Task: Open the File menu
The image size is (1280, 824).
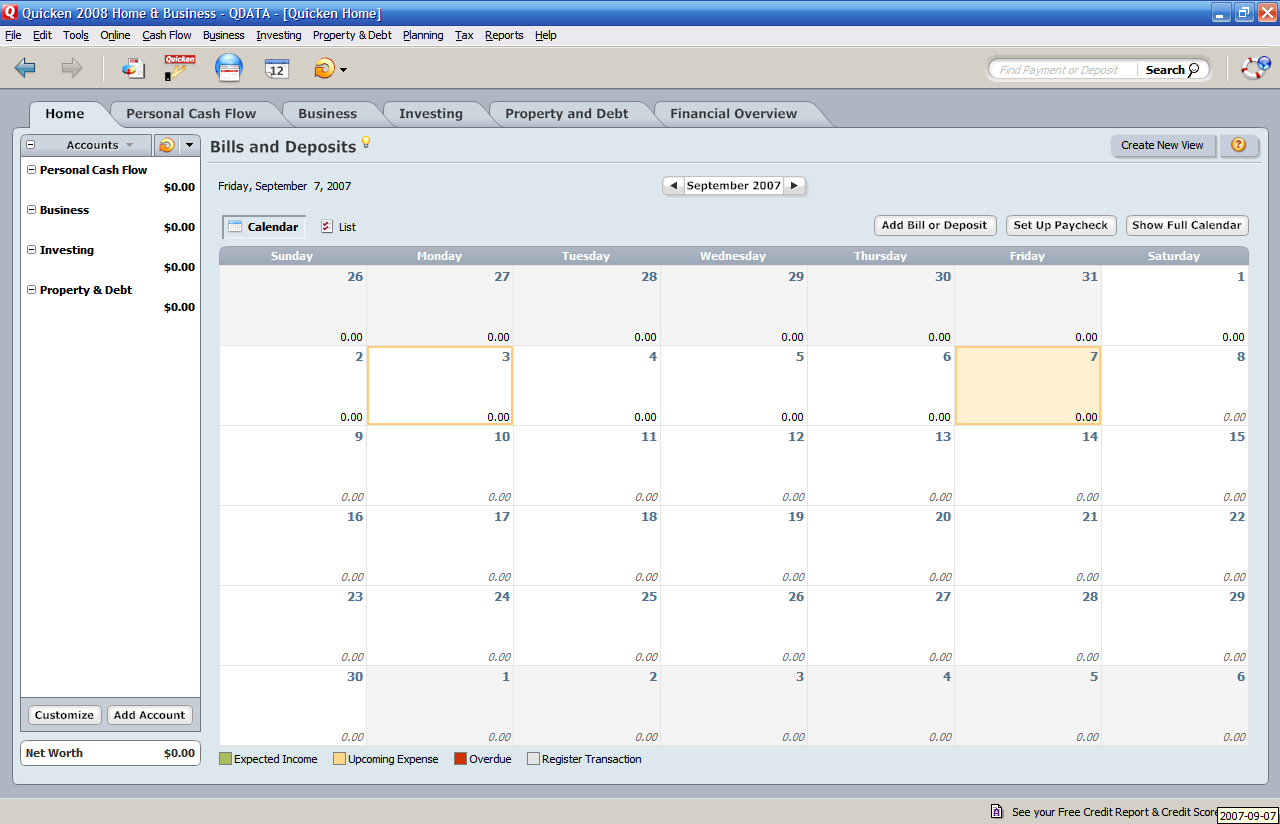Action: (13, 35)
